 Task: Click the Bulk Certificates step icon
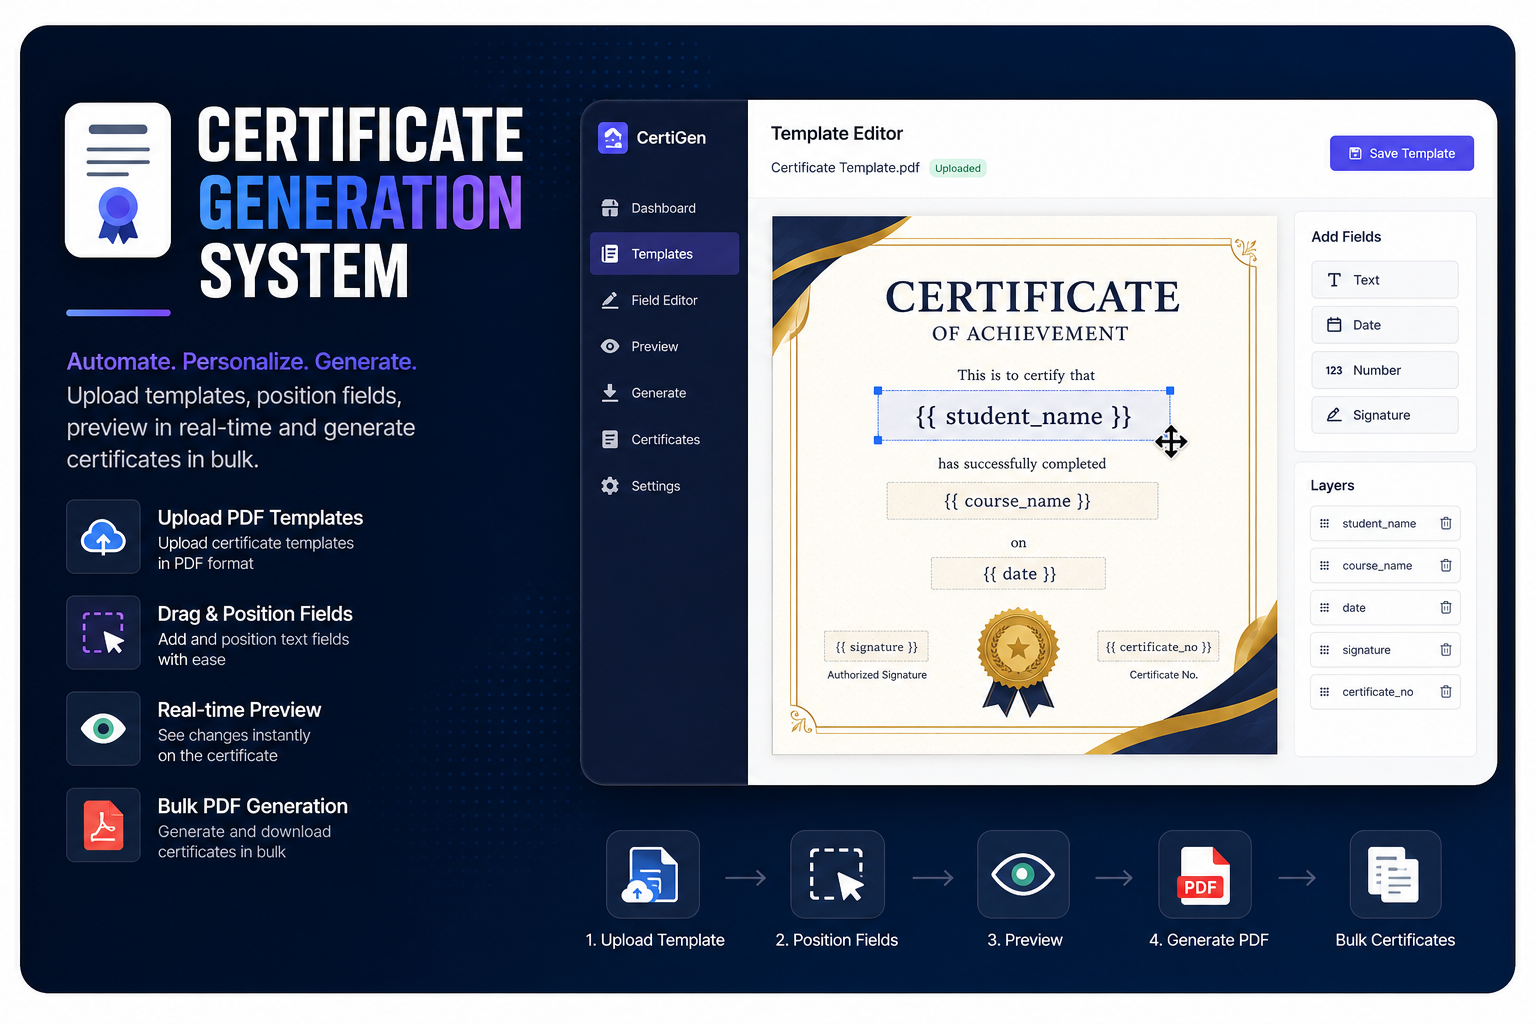tap(1395, 874)
